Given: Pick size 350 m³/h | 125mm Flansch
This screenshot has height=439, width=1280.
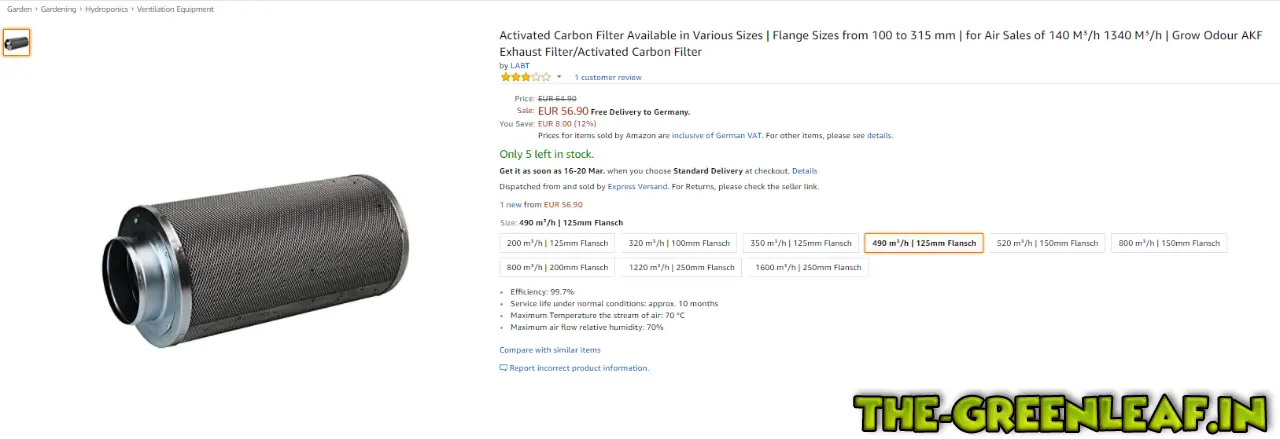Looking at the screenshot, I should coord(800,243).
